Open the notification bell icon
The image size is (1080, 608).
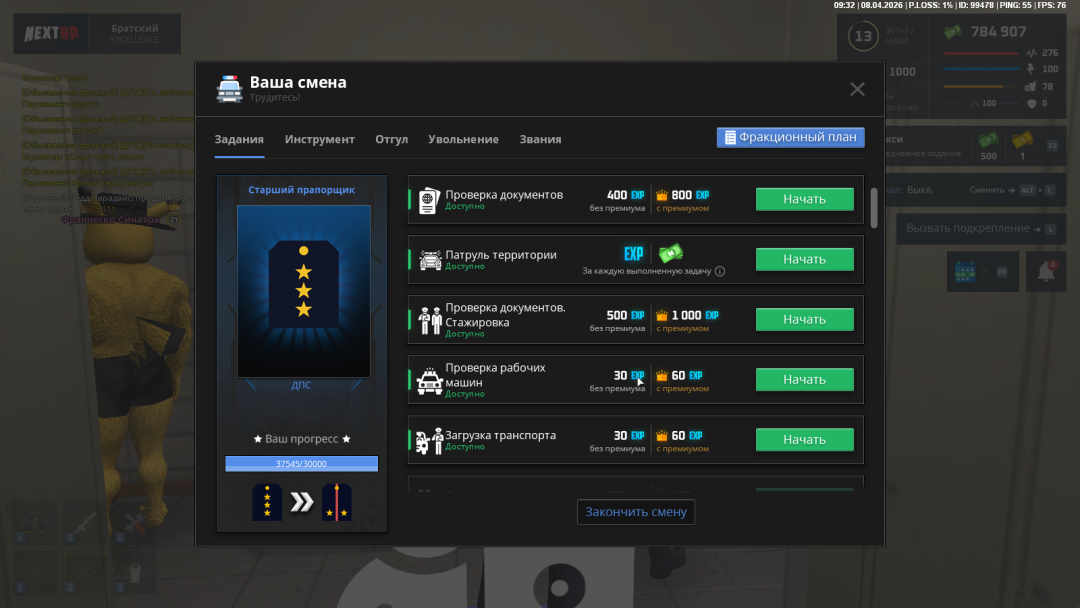click(x=1045, y=271)
